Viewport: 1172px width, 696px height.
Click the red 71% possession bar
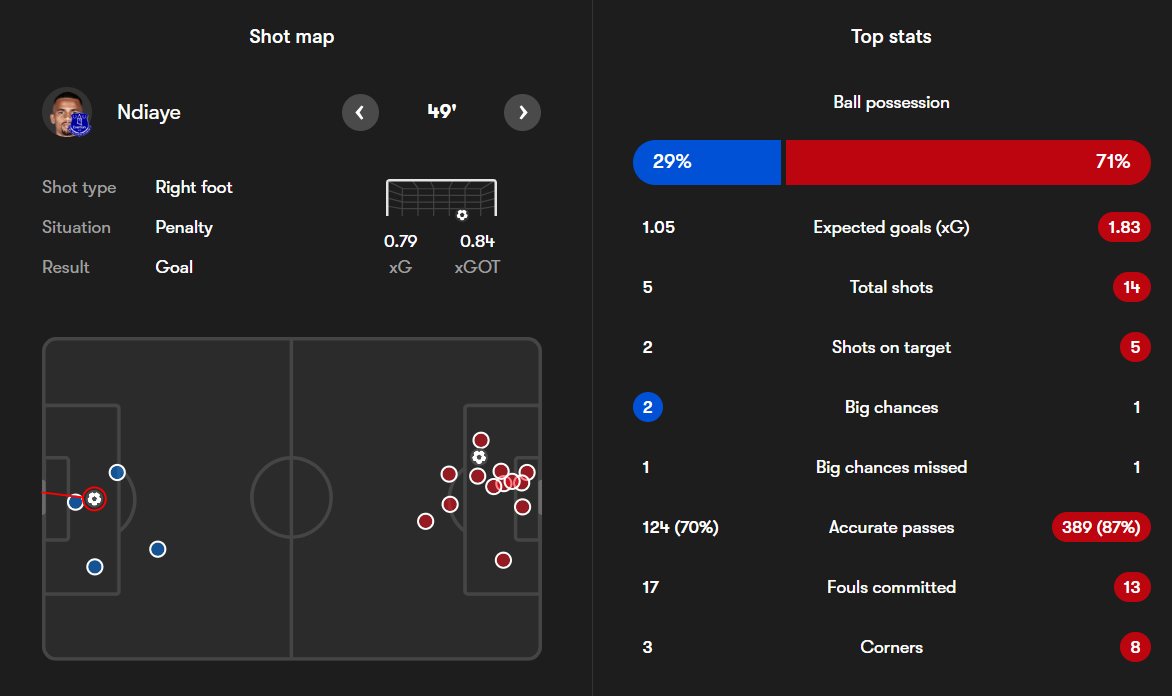coord(968,162)
